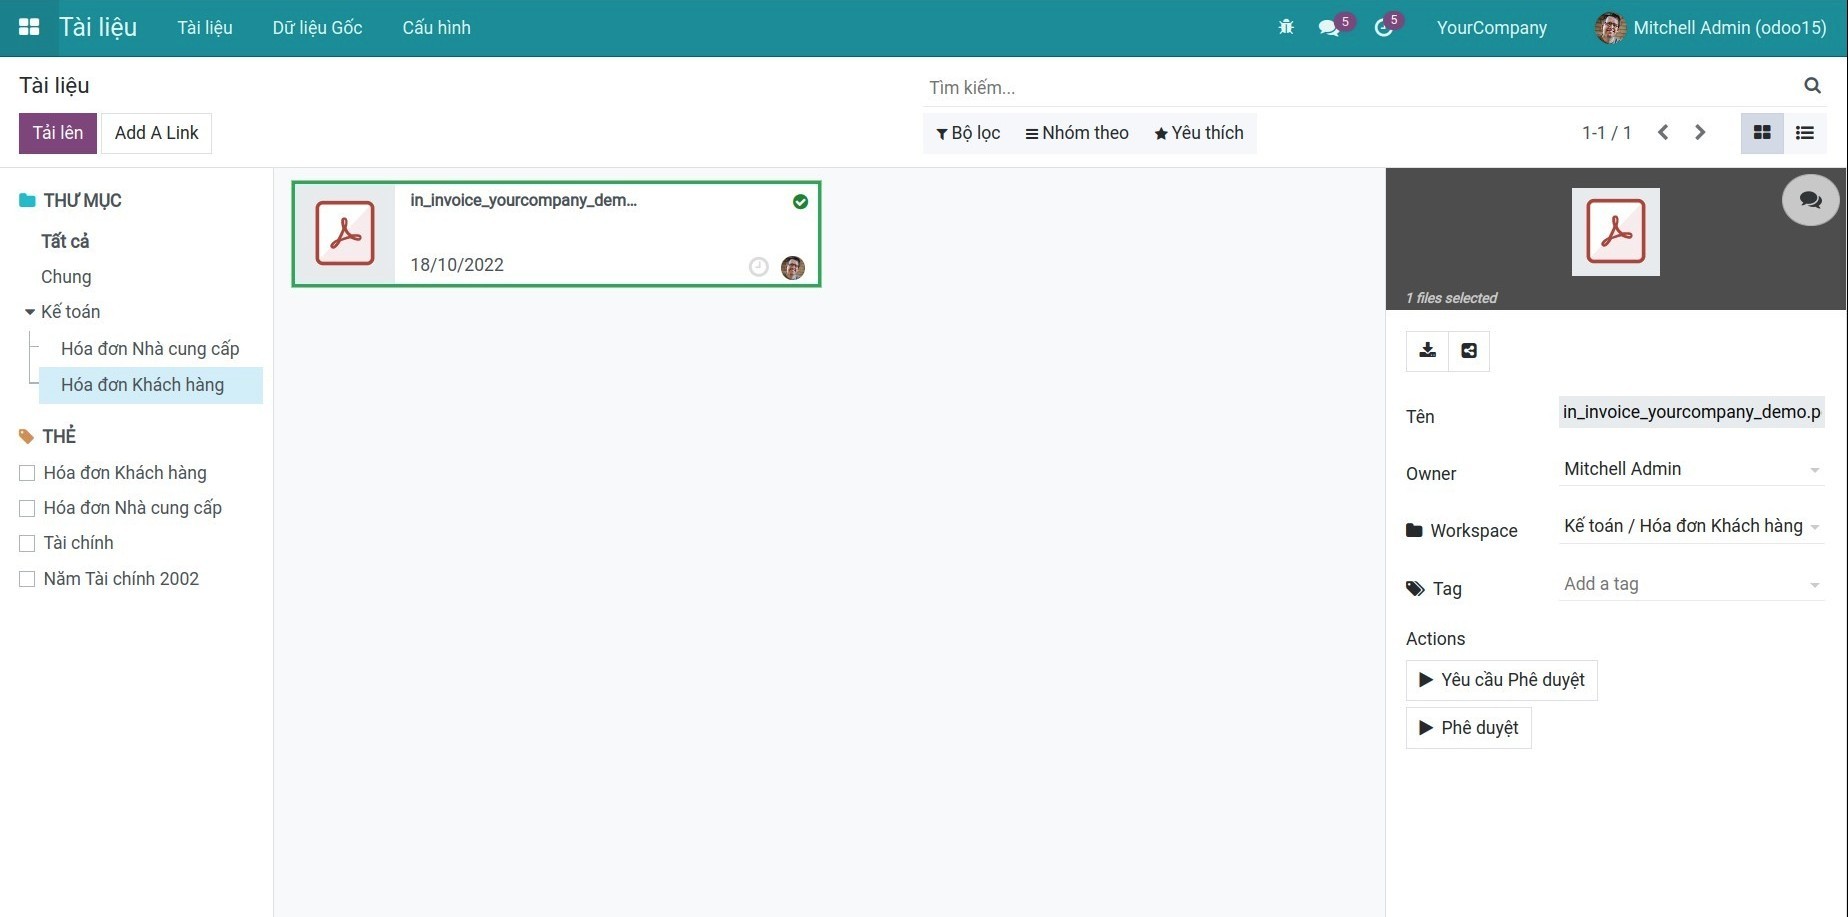Click the search magnifier icon

[x=1812, y=86]
